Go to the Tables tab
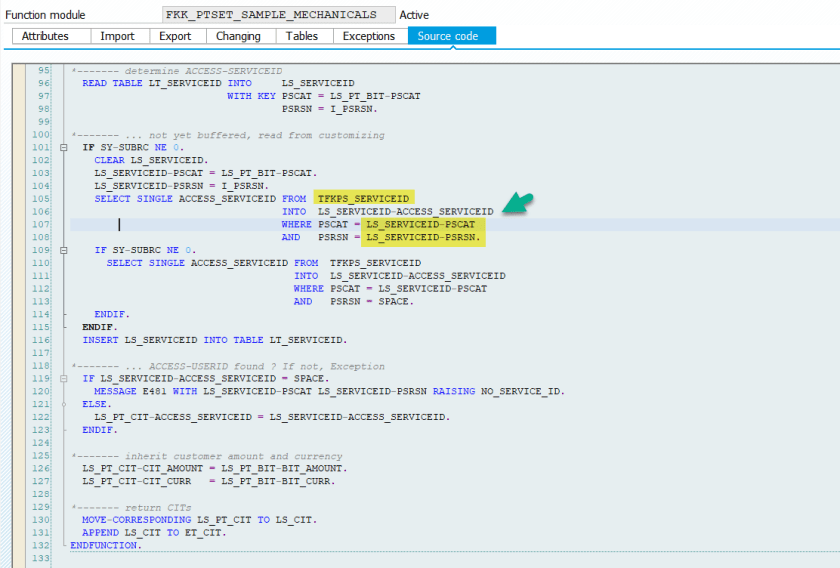The width and height of the screenshot is (840, 568). pyautogui.click(x=301, y=36)
